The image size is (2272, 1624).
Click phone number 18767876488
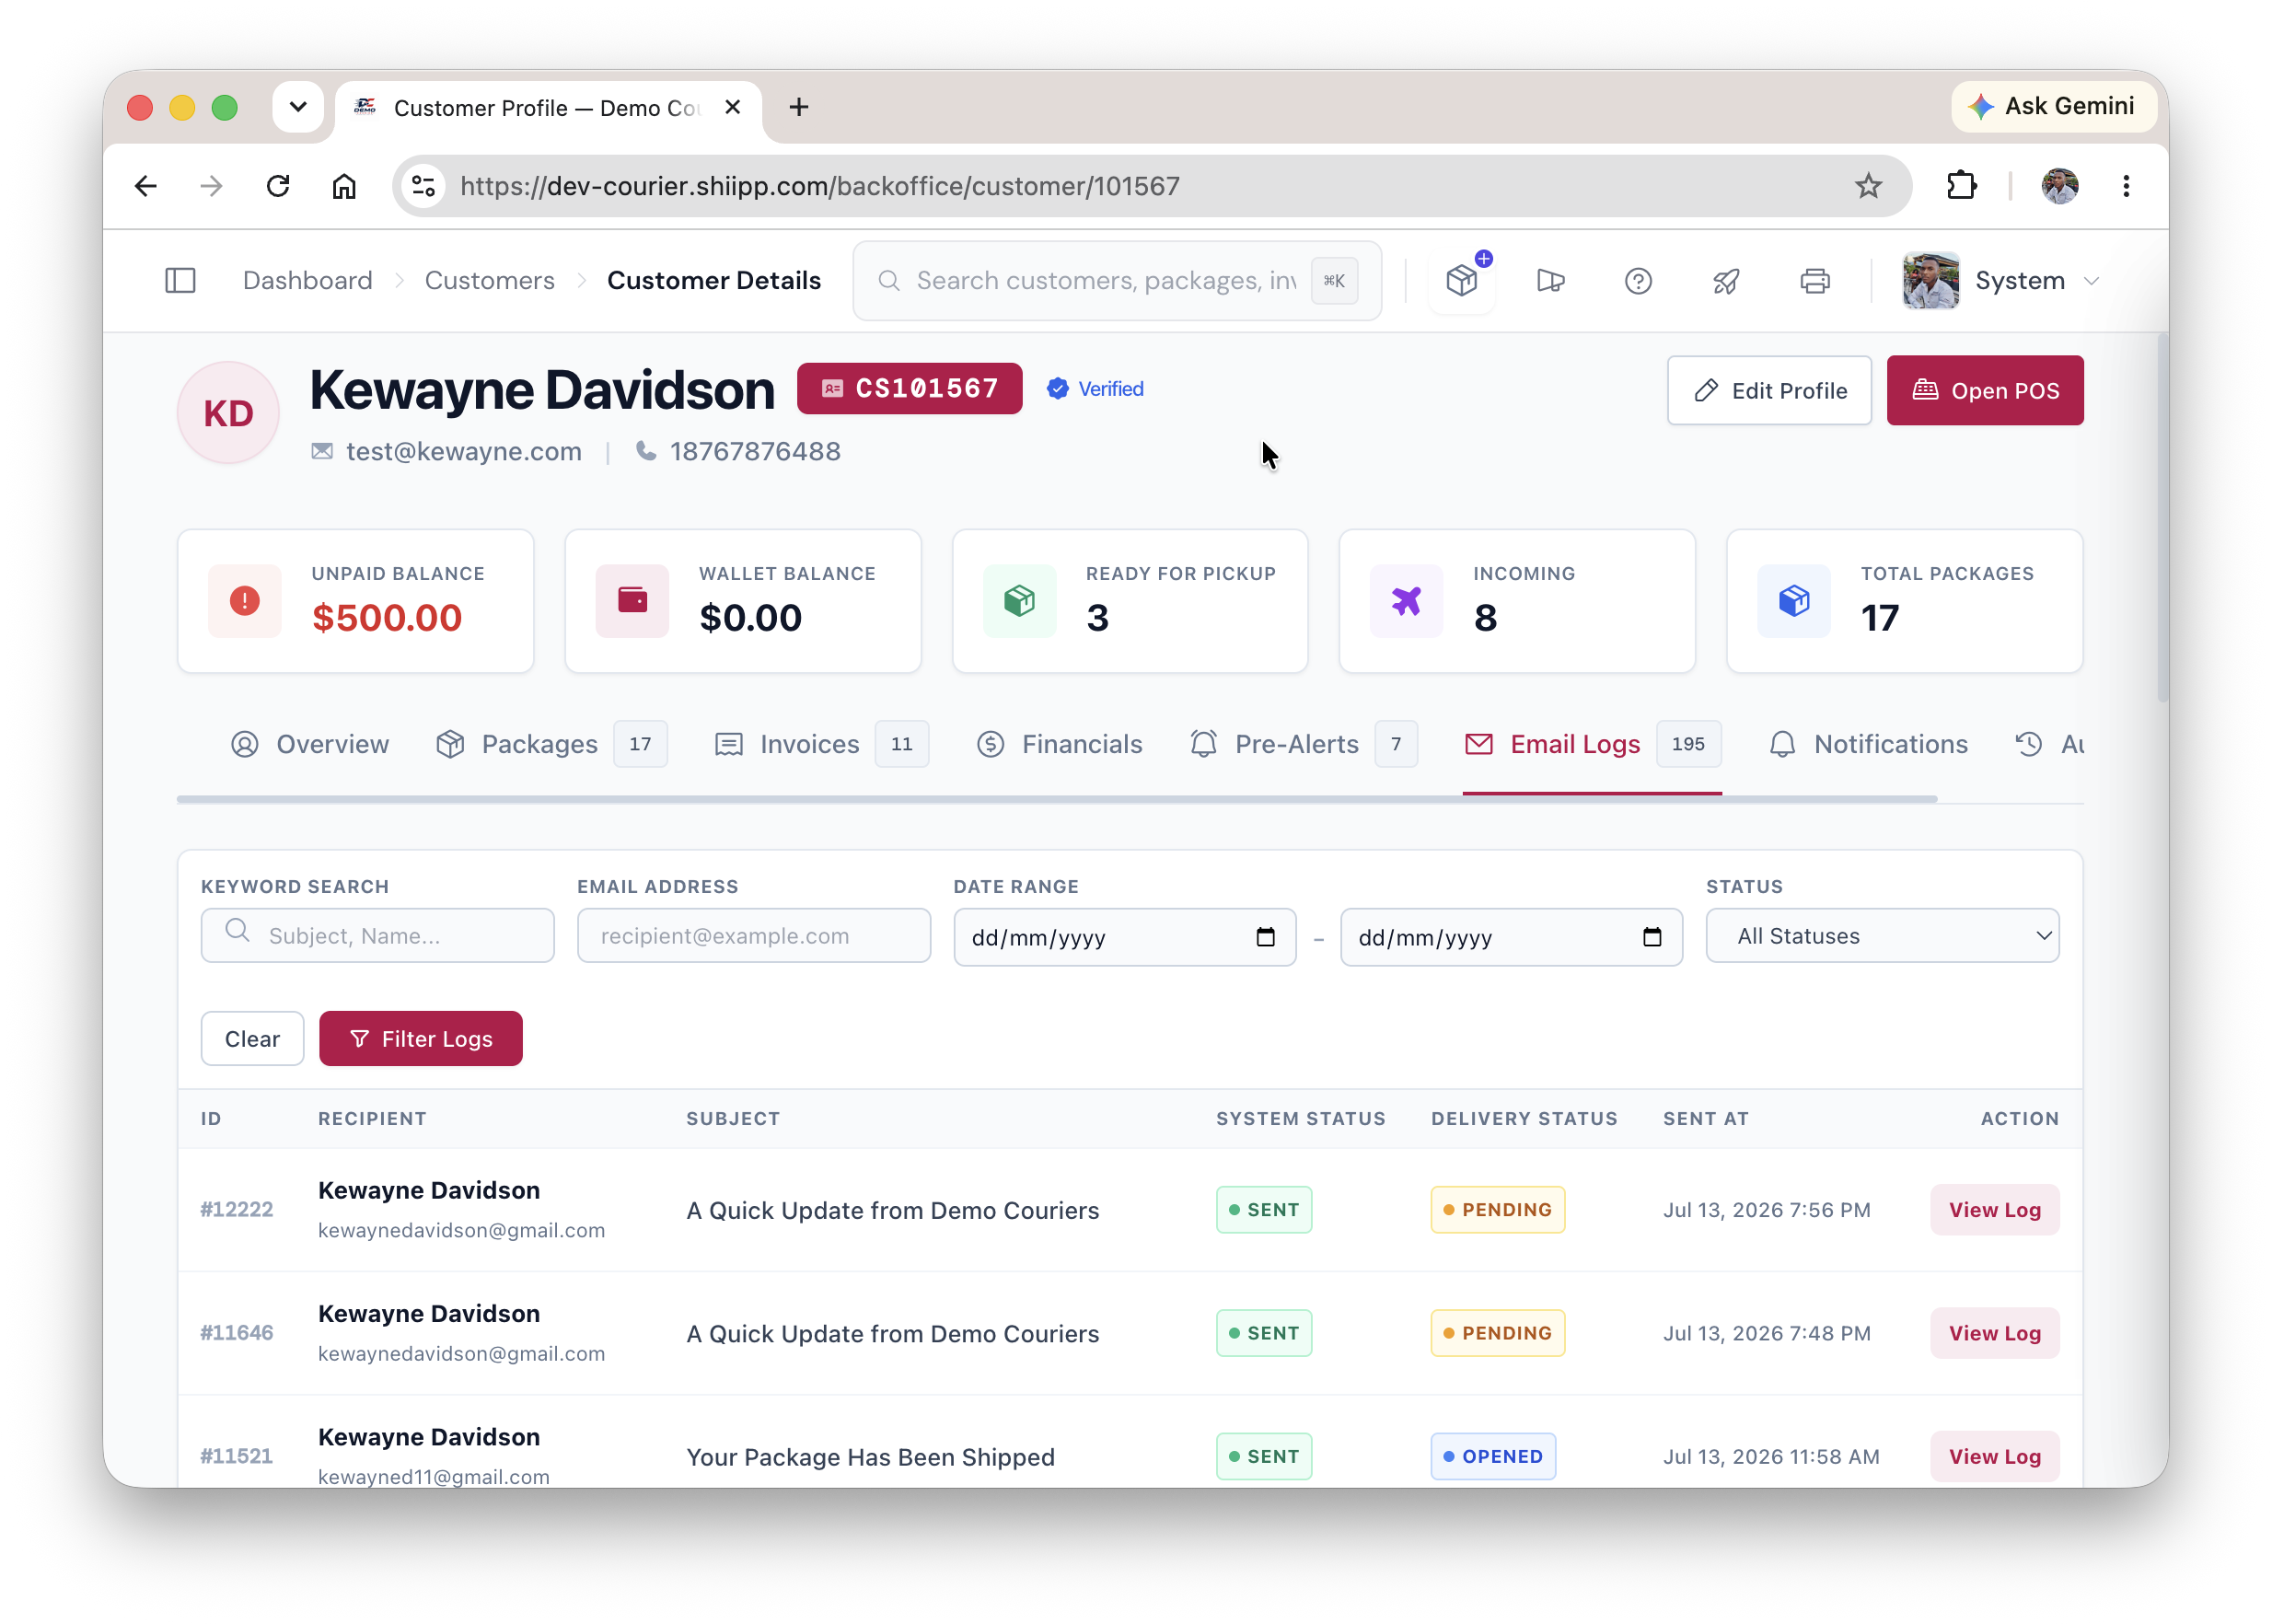(x=755, y=452)
